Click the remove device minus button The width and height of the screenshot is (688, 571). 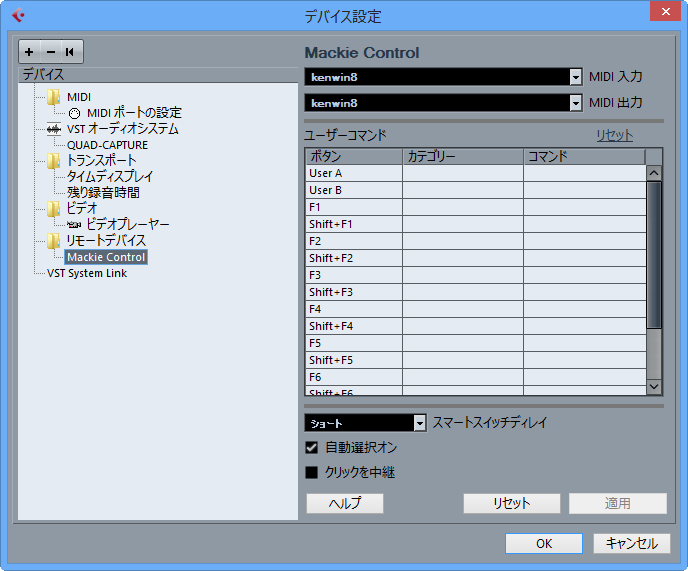(x=51, y=52)
